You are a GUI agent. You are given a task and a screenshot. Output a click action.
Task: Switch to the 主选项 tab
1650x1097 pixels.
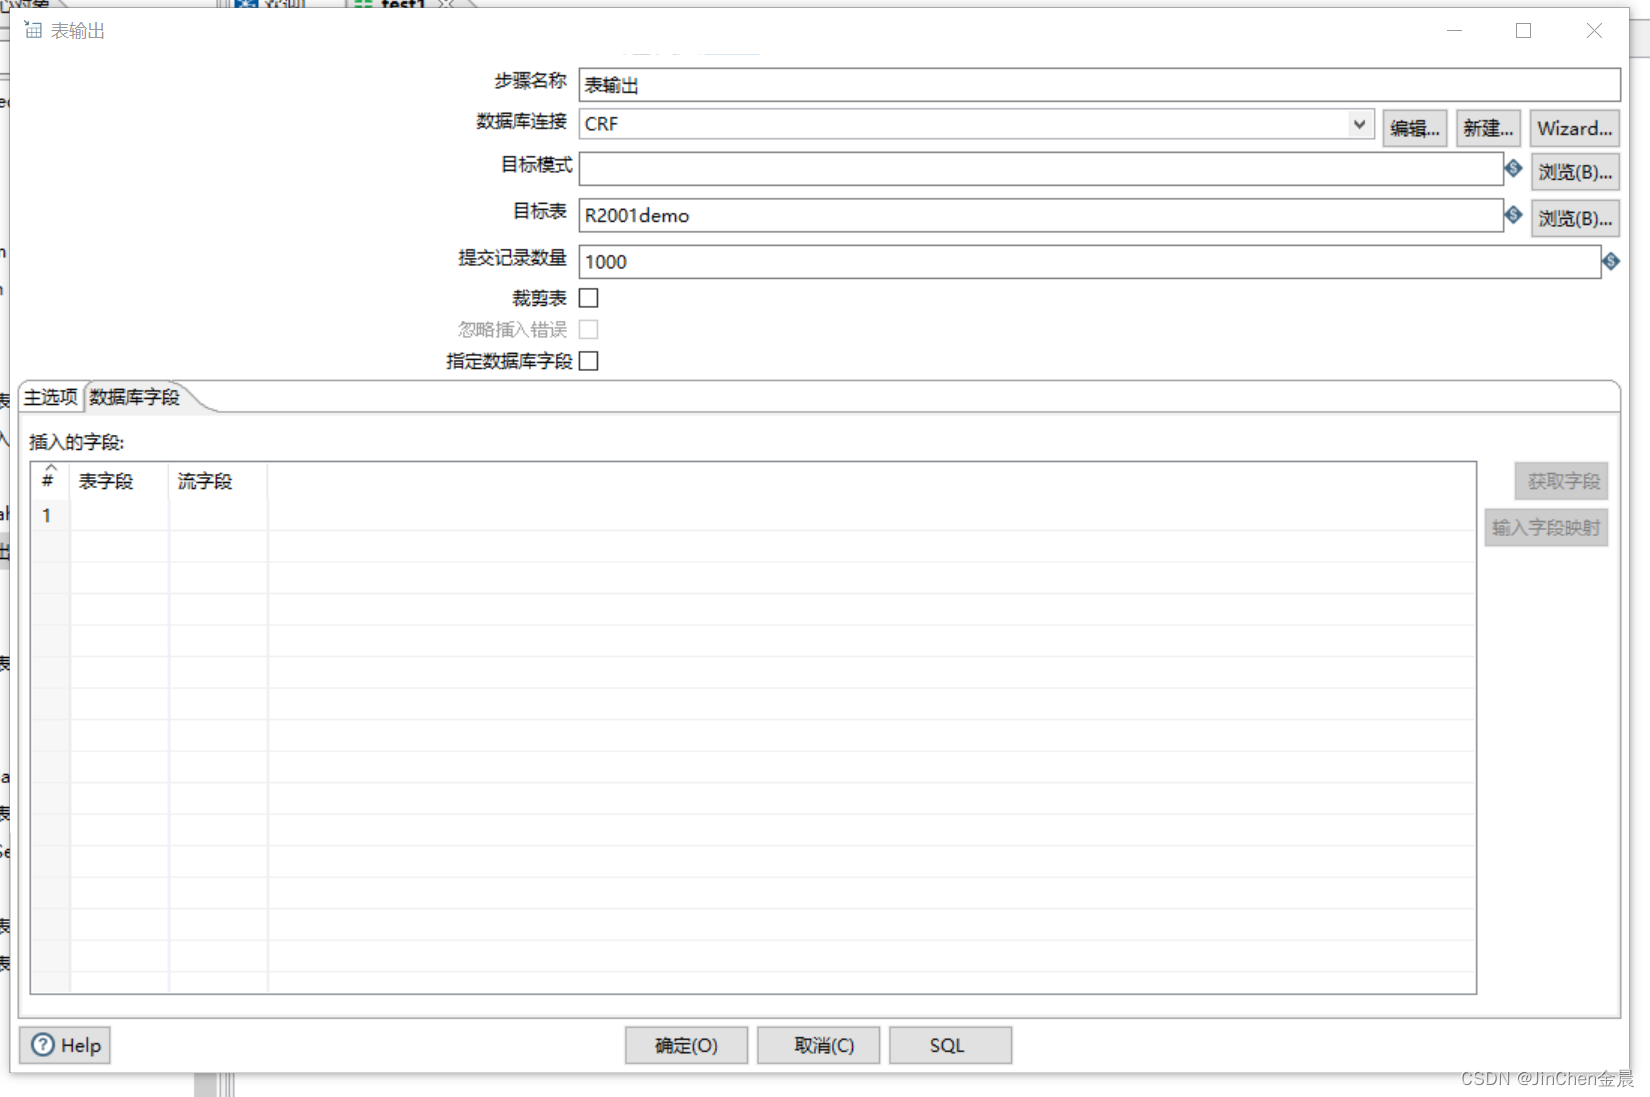[51, 397]
